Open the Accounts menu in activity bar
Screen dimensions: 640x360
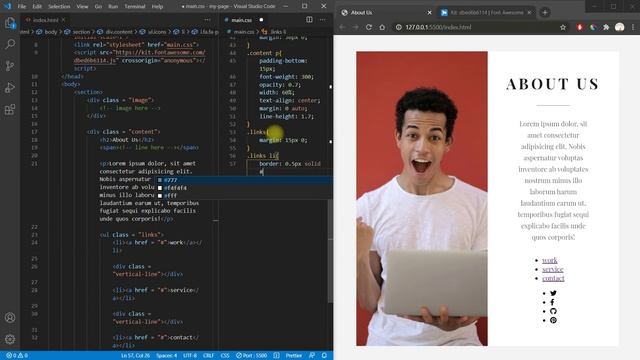(10, 318)
